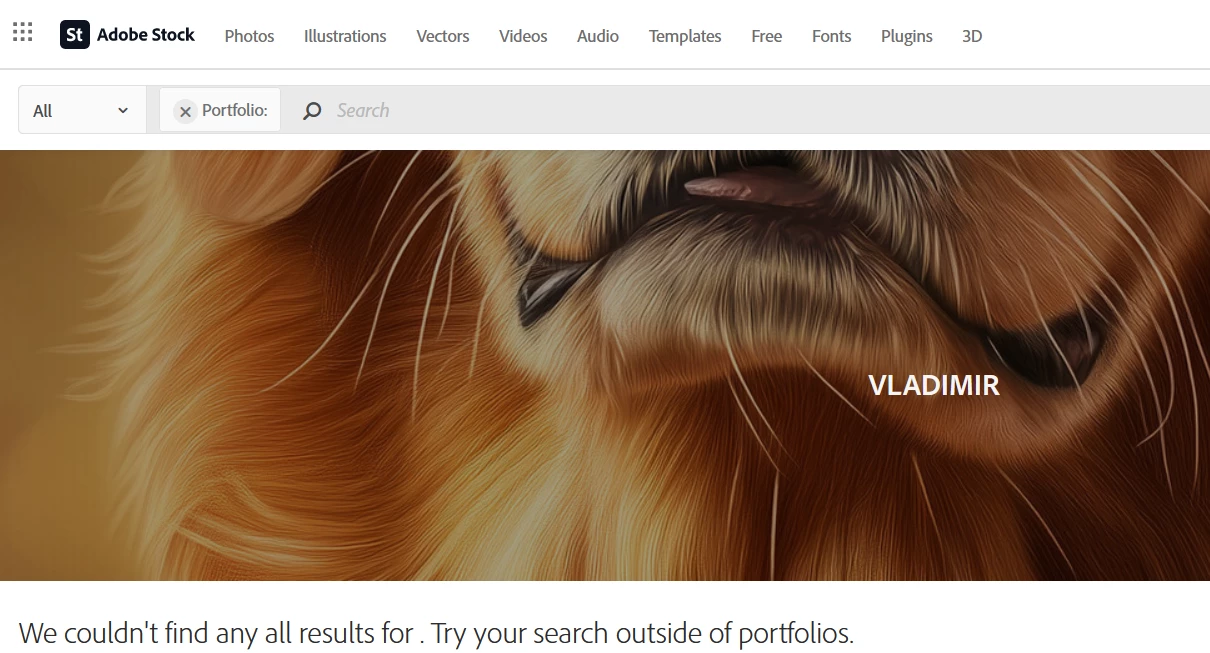Go to the Fonts page
The height and width of the screenshot is (653, 1210).
tap(832, 36)
